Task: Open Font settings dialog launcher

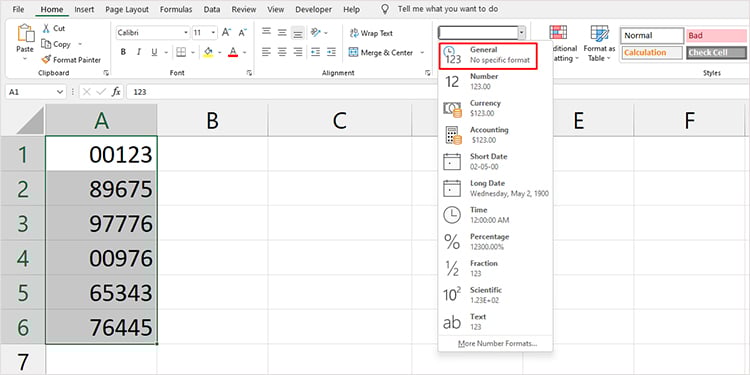Action: (x=249, y=73)
